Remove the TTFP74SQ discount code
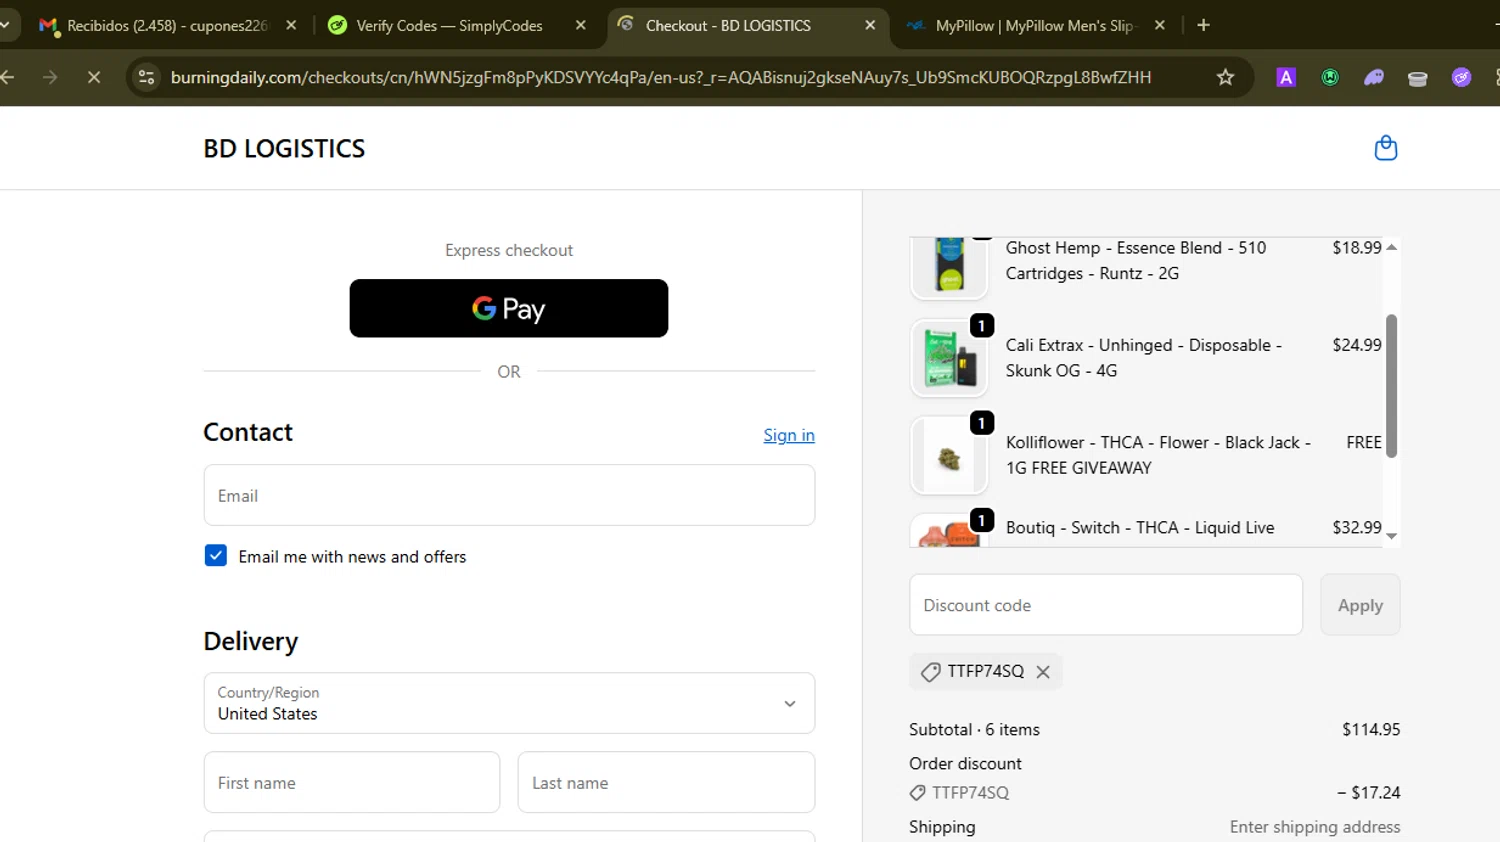 point(1043,672)
